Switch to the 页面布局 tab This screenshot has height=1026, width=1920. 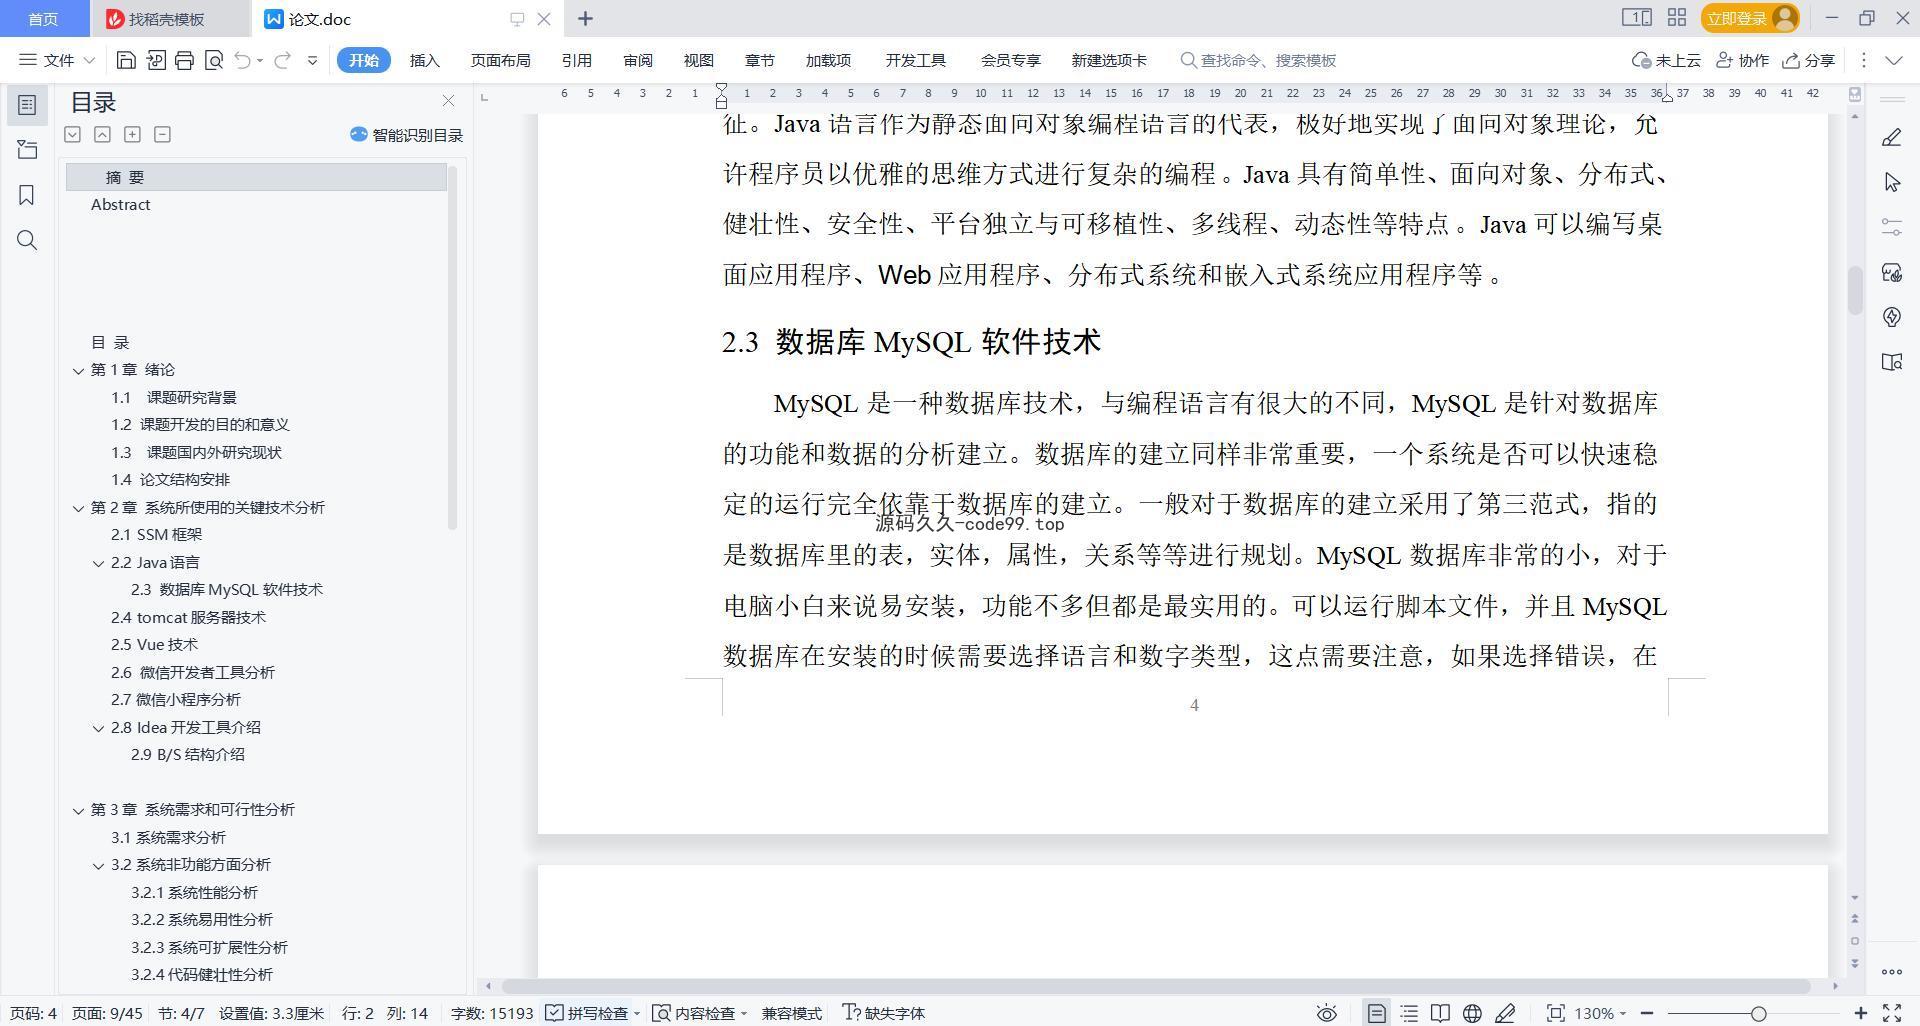(500, 60)
